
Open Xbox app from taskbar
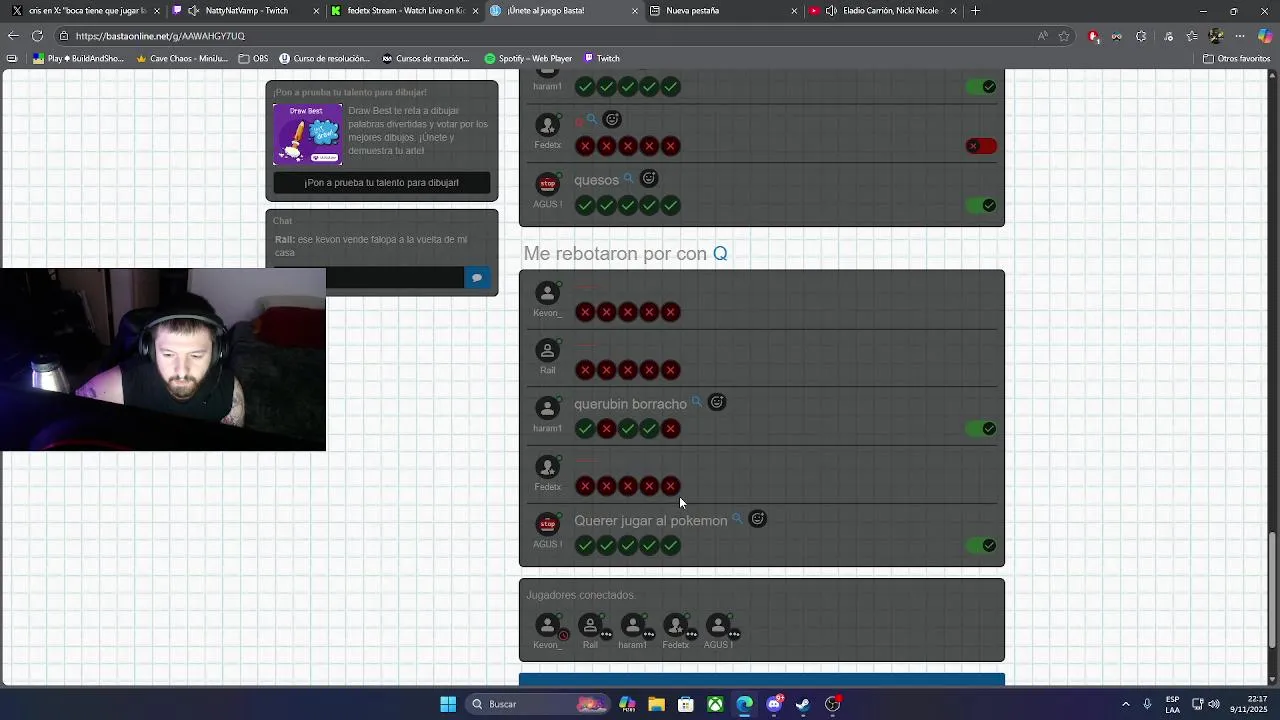pyautogui.click(x=715, y=704)
